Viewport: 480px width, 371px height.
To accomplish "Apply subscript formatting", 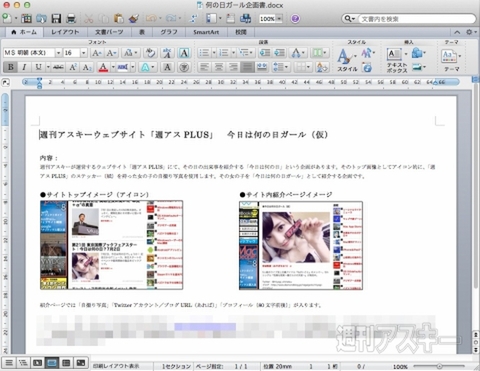I will tap(87, 67).
